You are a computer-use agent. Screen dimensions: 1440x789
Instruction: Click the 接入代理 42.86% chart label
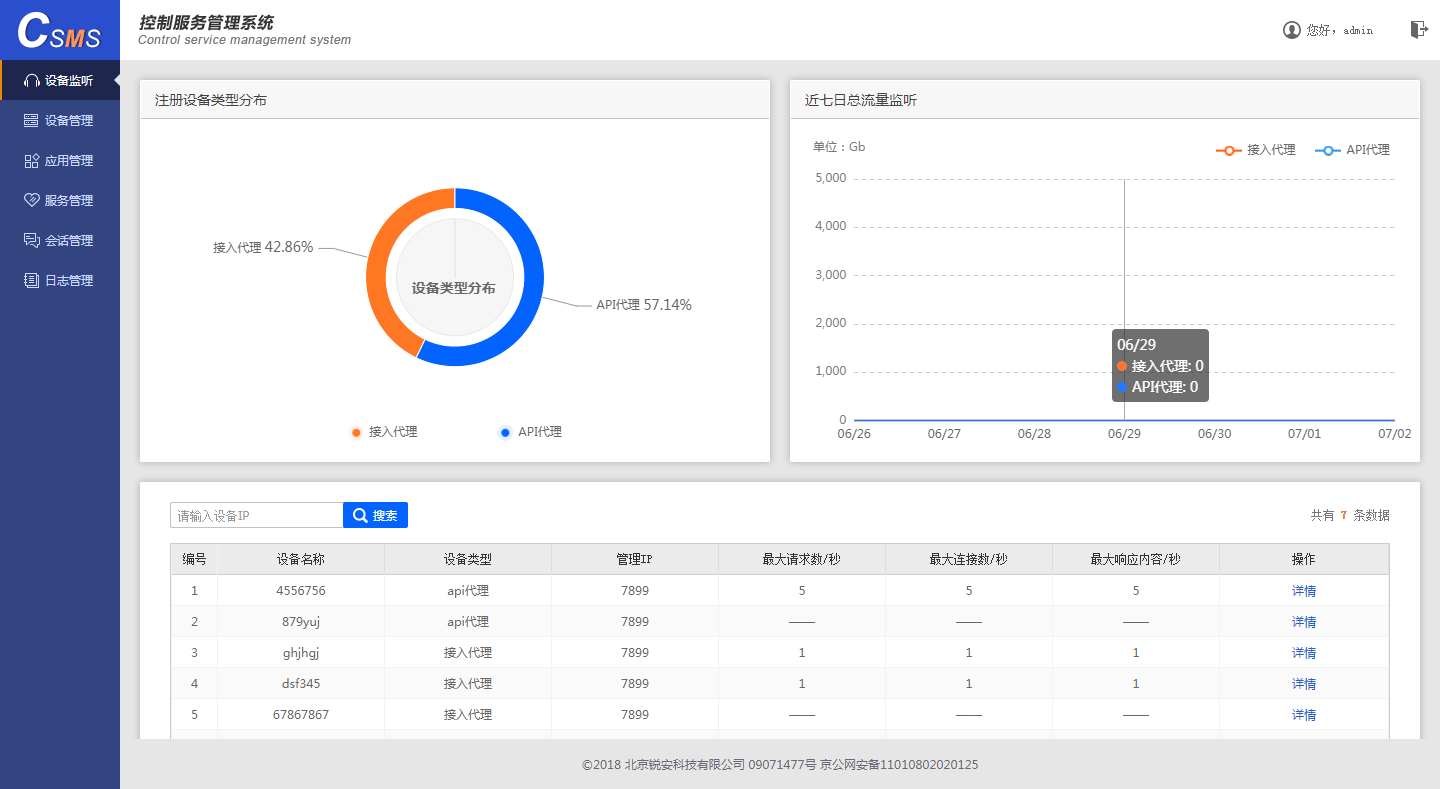(x=263, y=247)
